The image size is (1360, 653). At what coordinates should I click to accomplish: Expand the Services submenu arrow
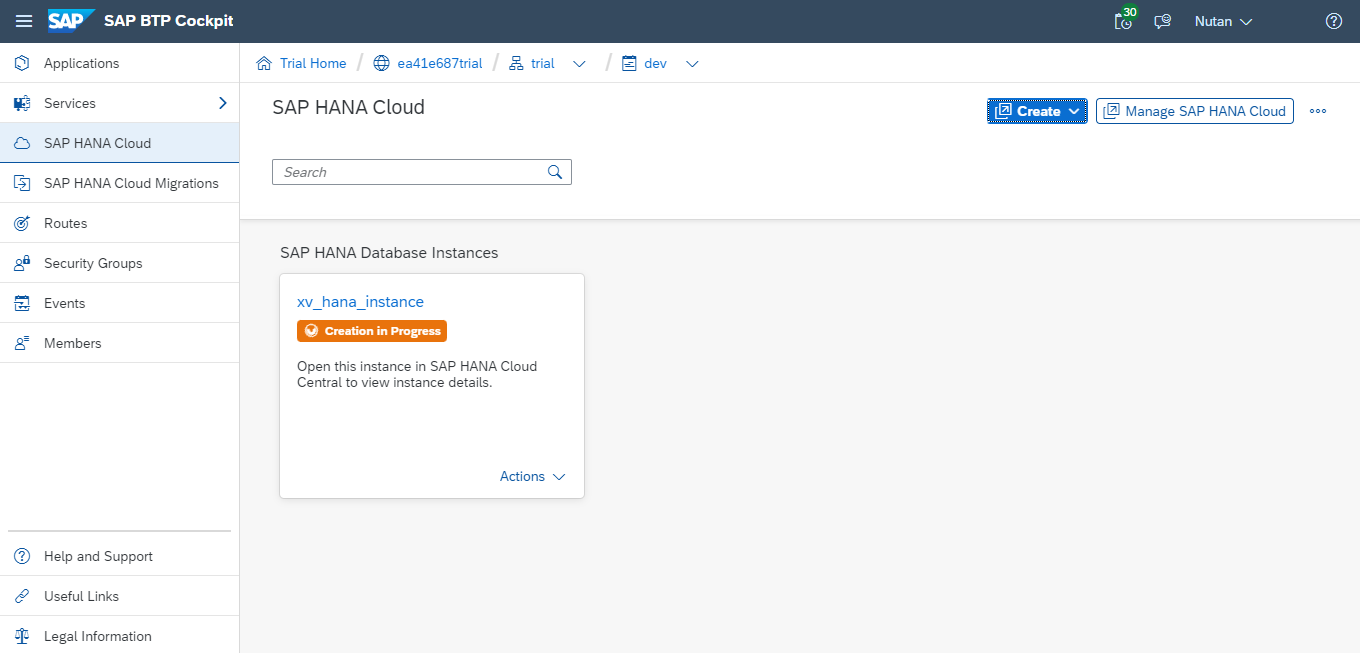[222, 103]
